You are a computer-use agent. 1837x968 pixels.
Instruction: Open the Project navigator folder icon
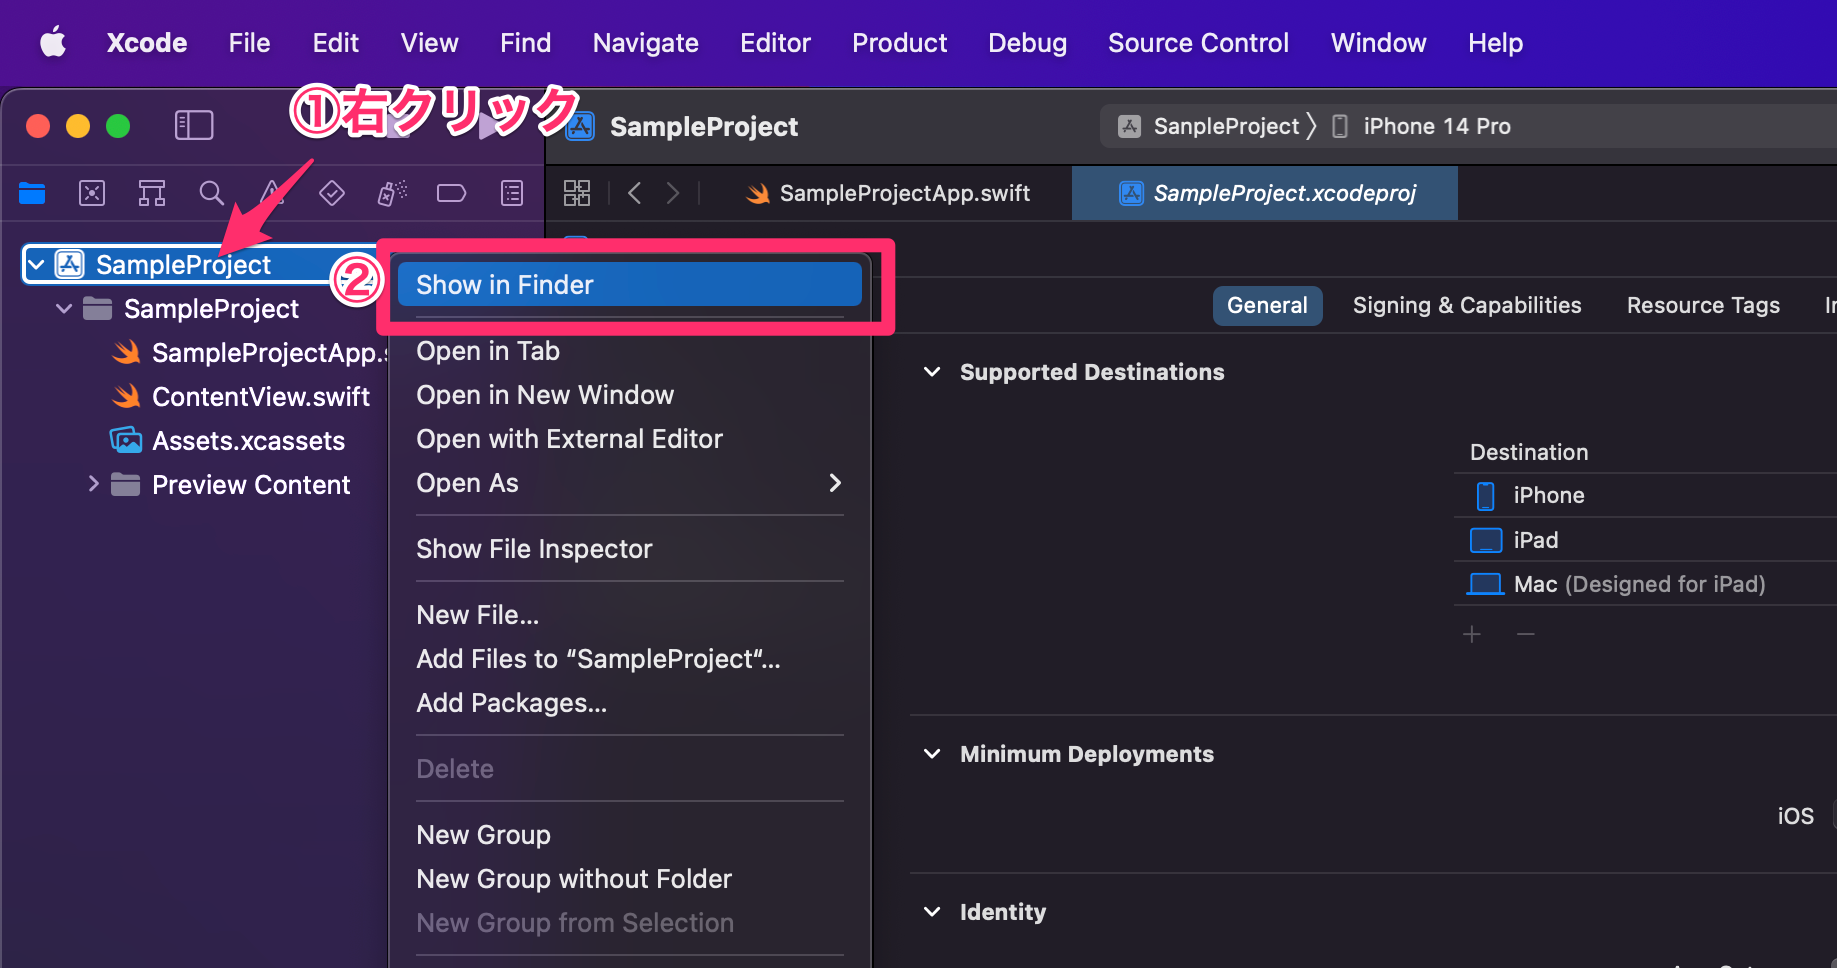click(32, 193)
